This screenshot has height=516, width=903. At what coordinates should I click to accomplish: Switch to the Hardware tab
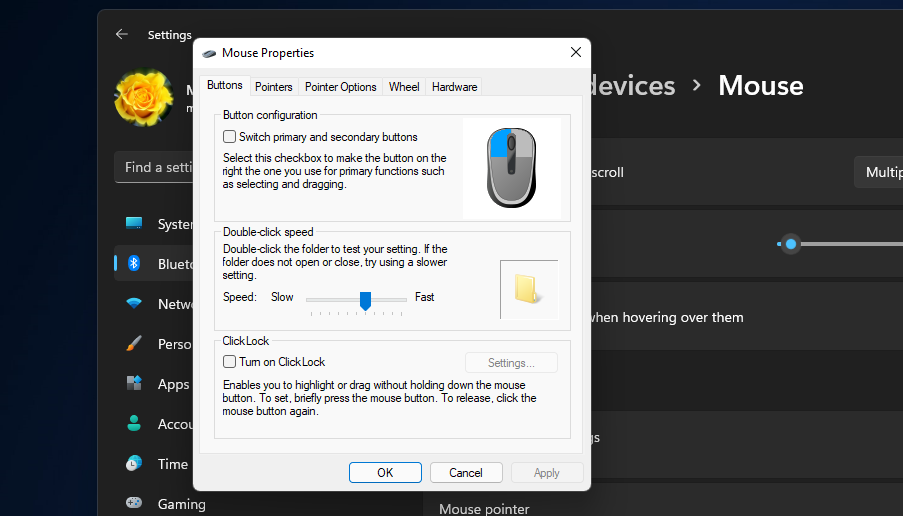pyautogui.click(x=454, y=87)
